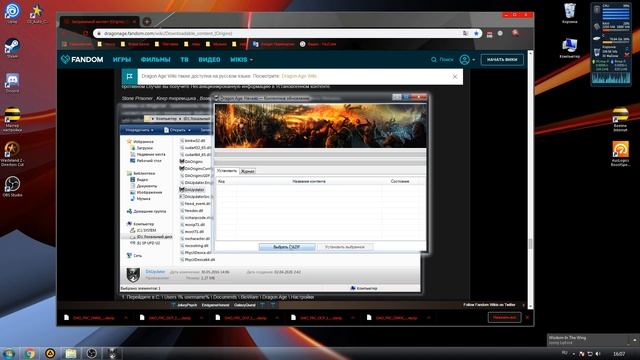Expand the WIKIS dropdown in the Fandom header
The image size is (640, 360).
(x=241, y=60)
